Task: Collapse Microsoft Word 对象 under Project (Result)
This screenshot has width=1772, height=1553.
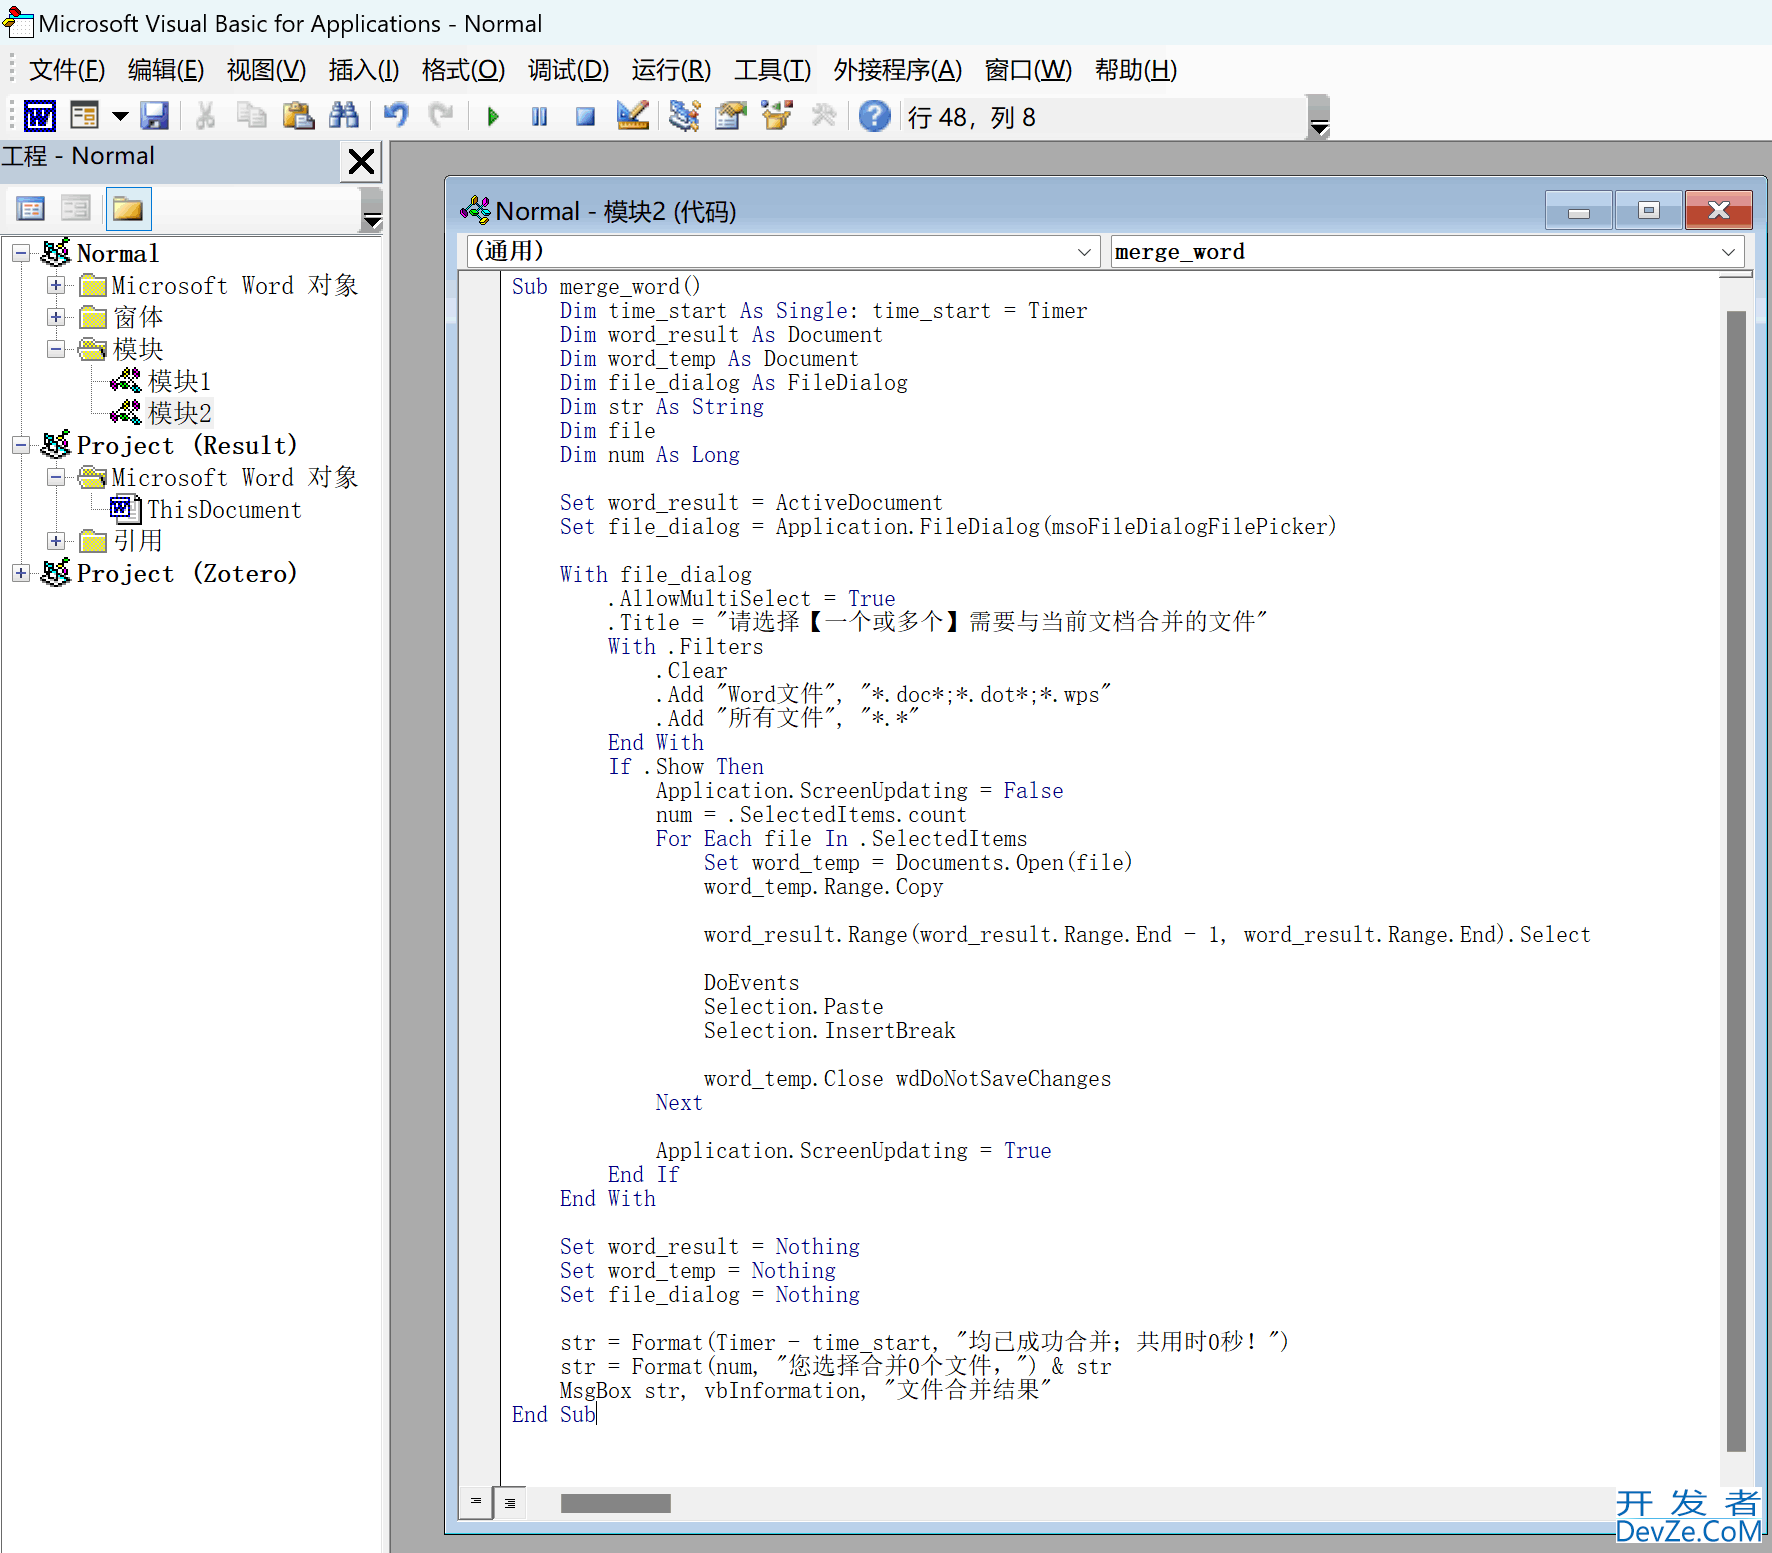Action: tap(56, 477)
